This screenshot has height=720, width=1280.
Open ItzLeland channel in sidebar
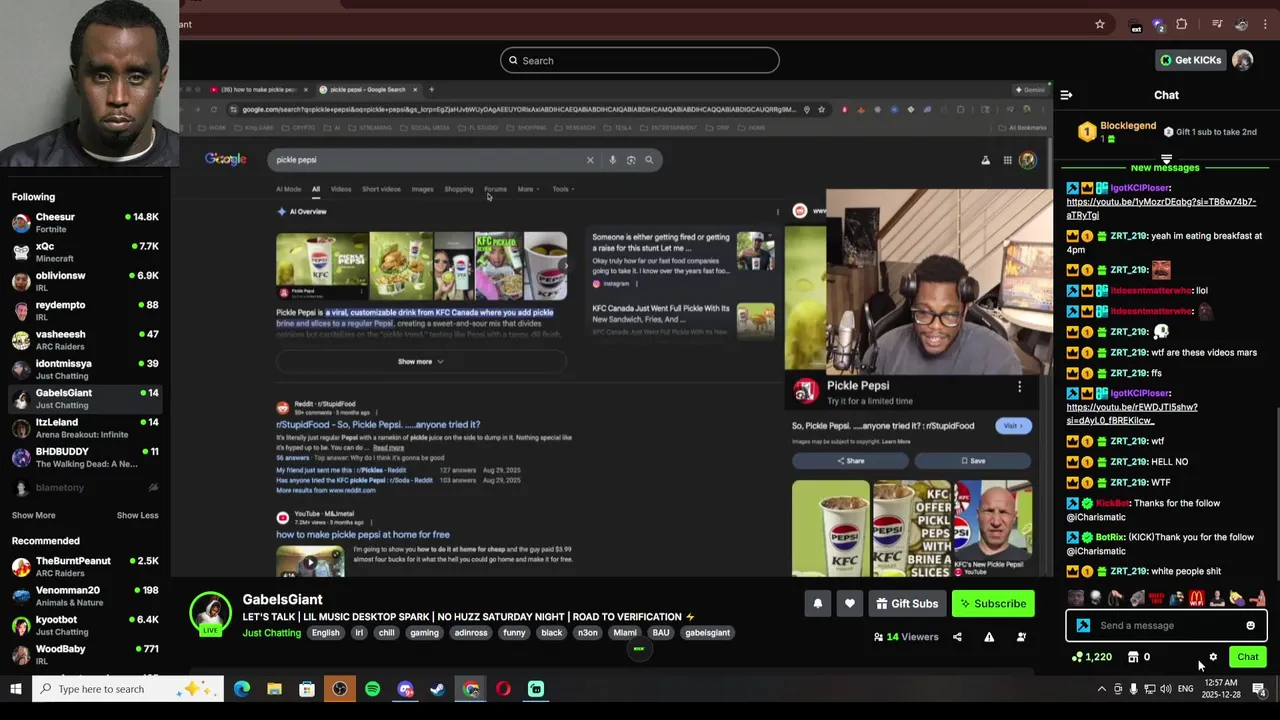[x=85, y=428]
